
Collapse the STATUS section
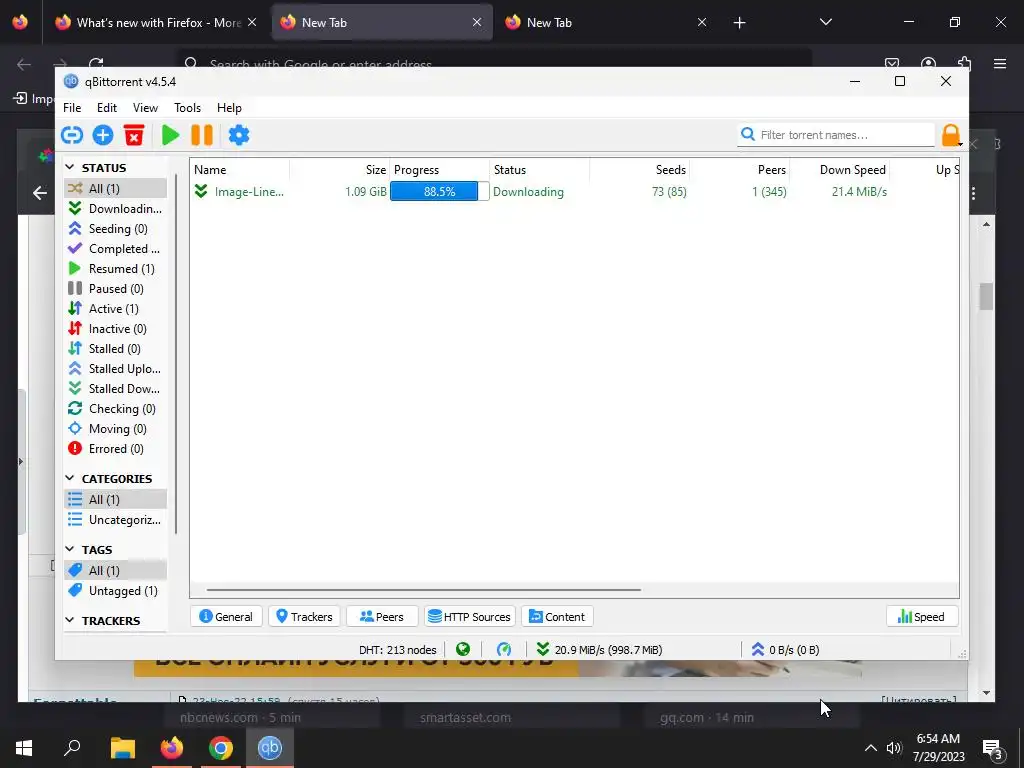pos(70,168)
